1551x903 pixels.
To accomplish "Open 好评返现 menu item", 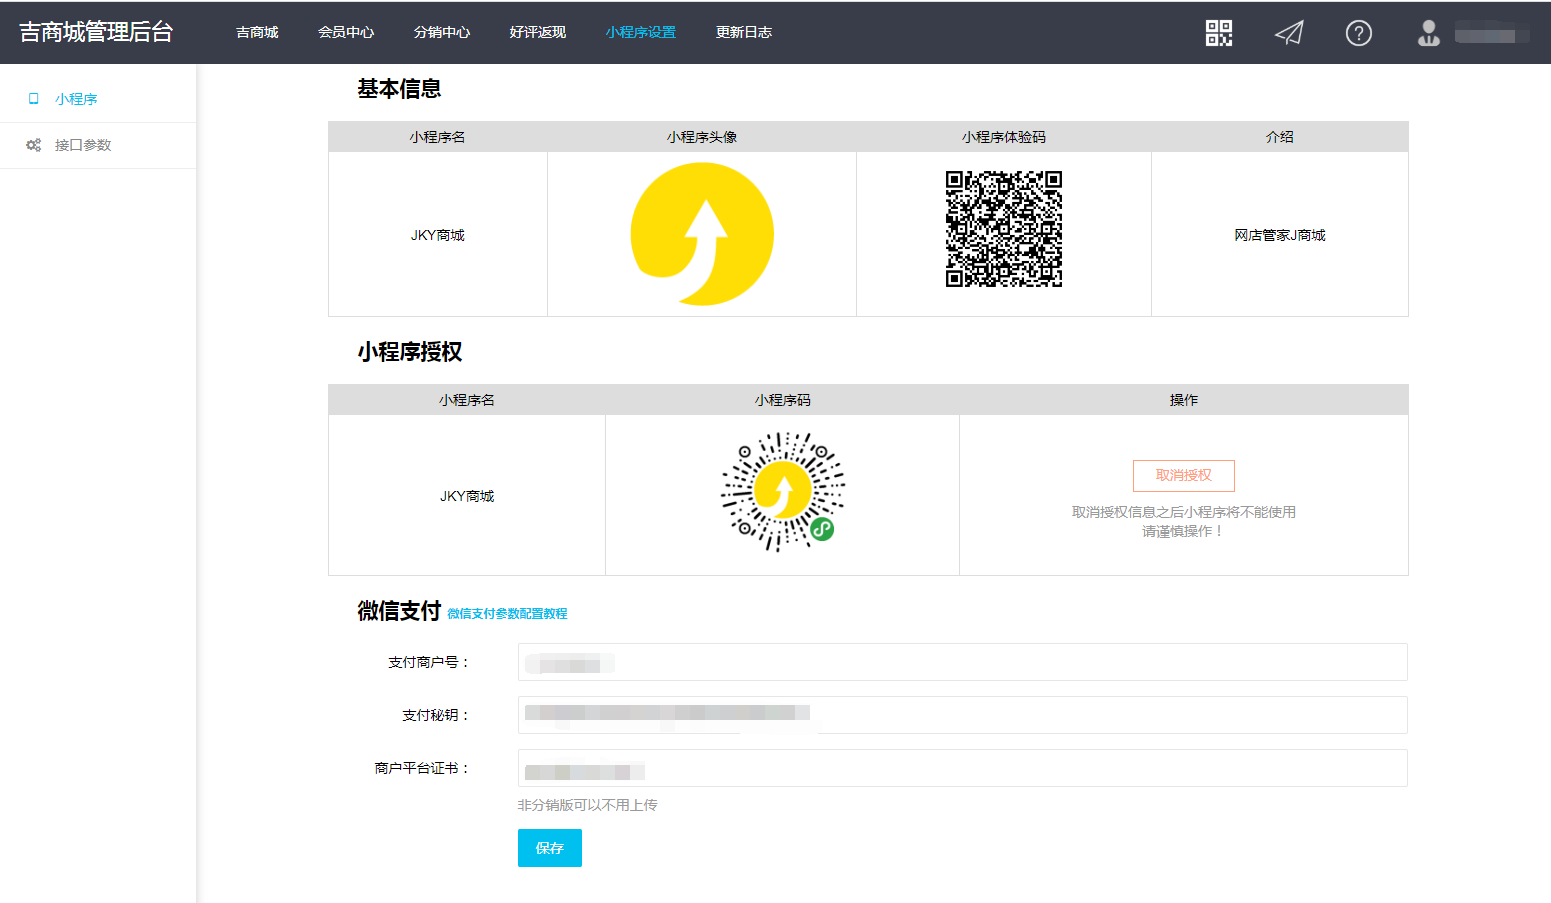I will tap(538, 33).
